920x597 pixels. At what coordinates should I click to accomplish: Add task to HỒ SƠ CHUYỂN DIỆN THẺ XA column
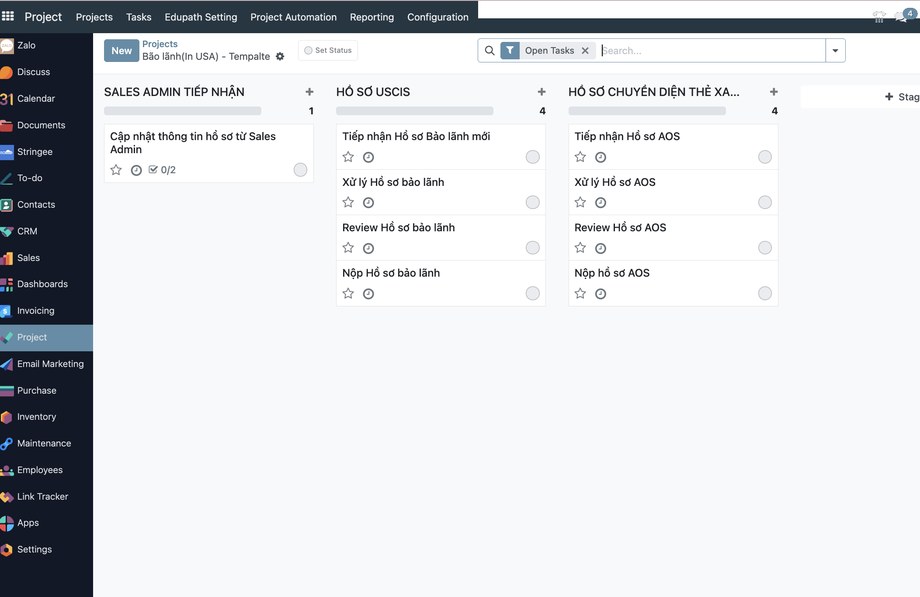point(774,92)
